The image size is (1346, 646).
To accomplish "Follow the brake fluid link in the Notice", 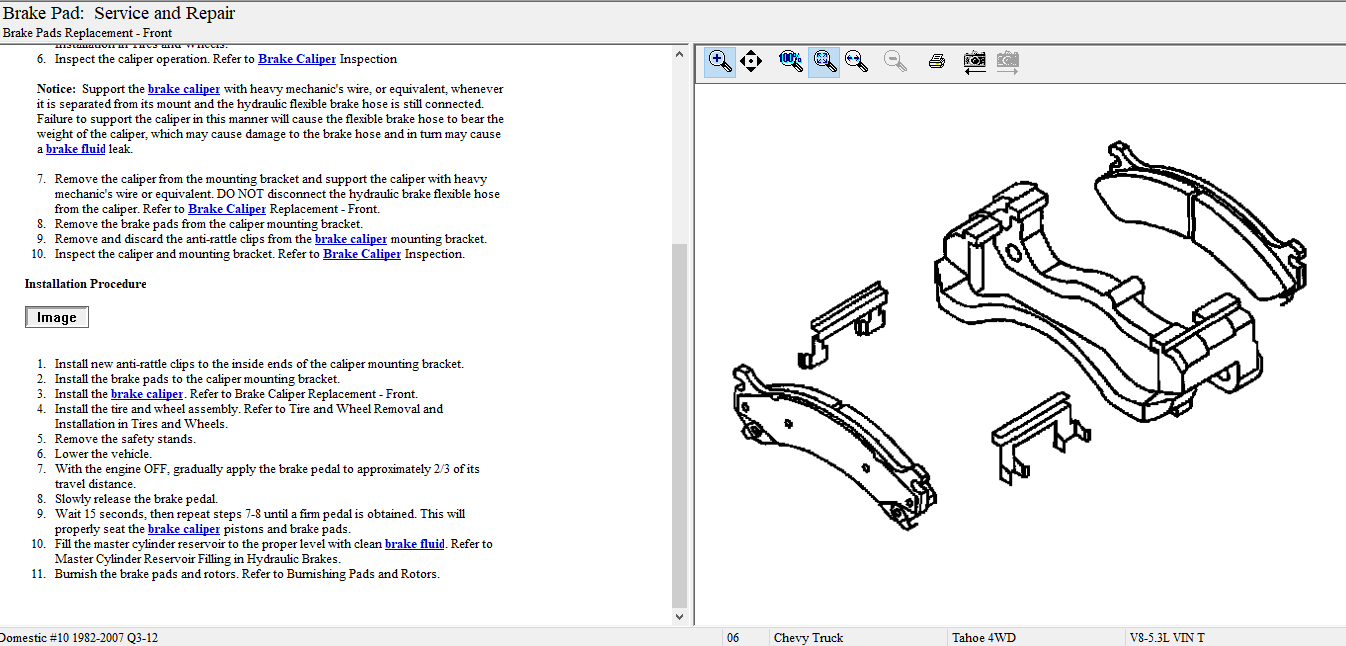I will [x=75, y=149].
